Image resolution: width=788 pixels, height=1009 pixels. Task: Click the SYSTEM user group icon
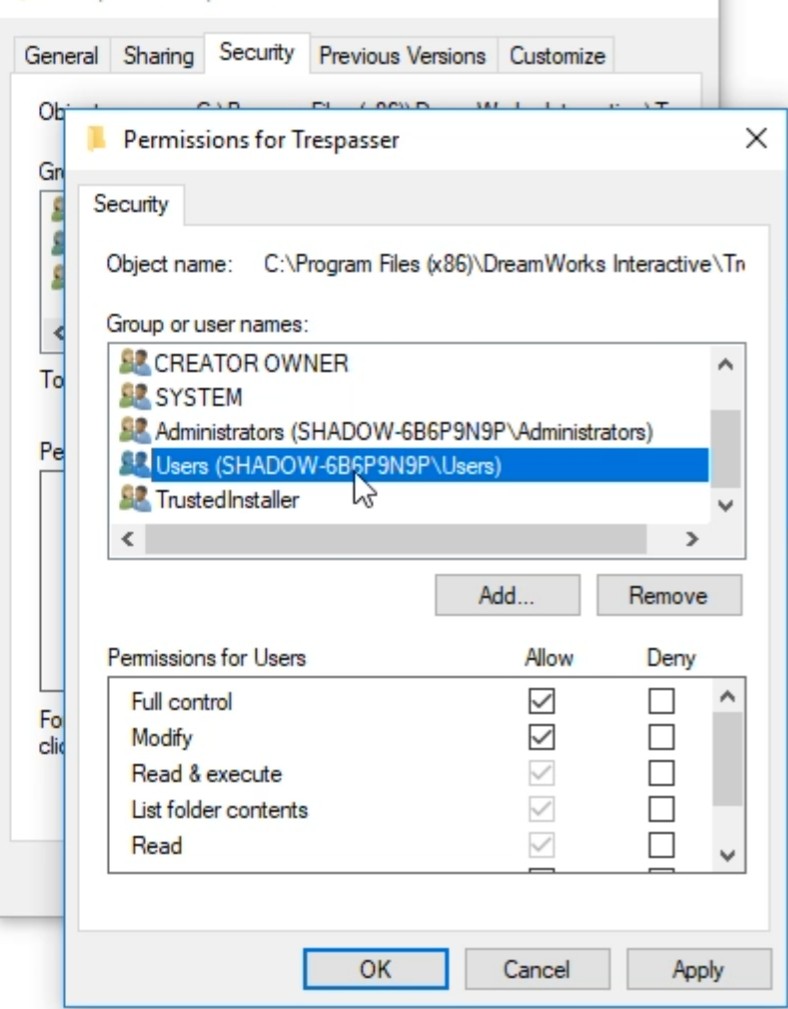click(134, 397)
